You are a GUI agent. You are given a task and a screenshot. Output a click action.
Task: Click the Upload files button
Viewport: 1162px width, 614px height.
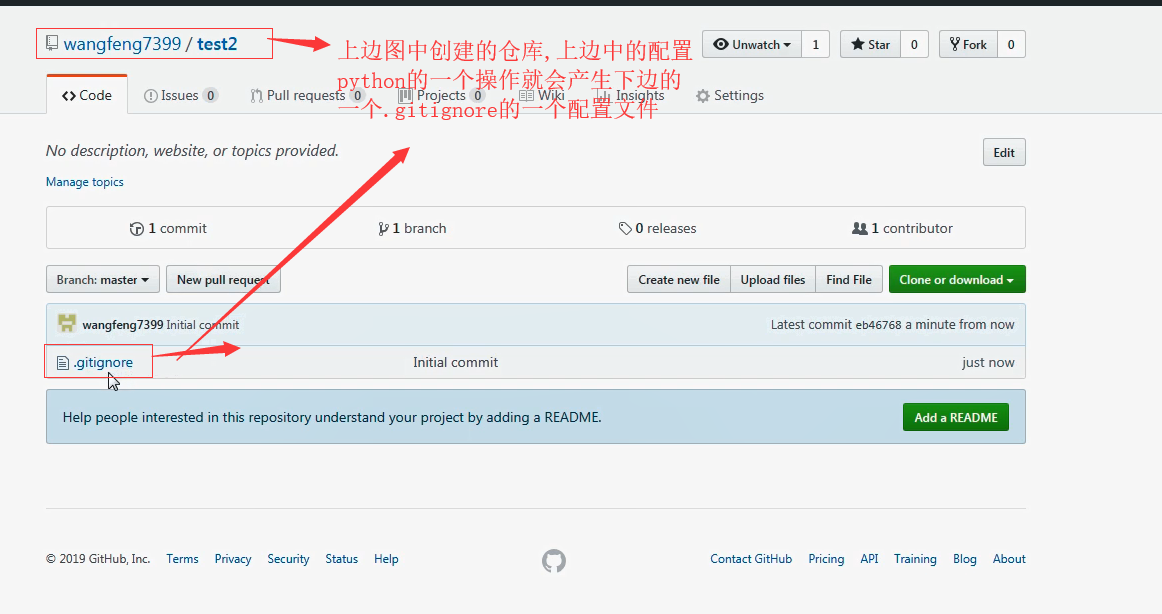click(773, 279)
